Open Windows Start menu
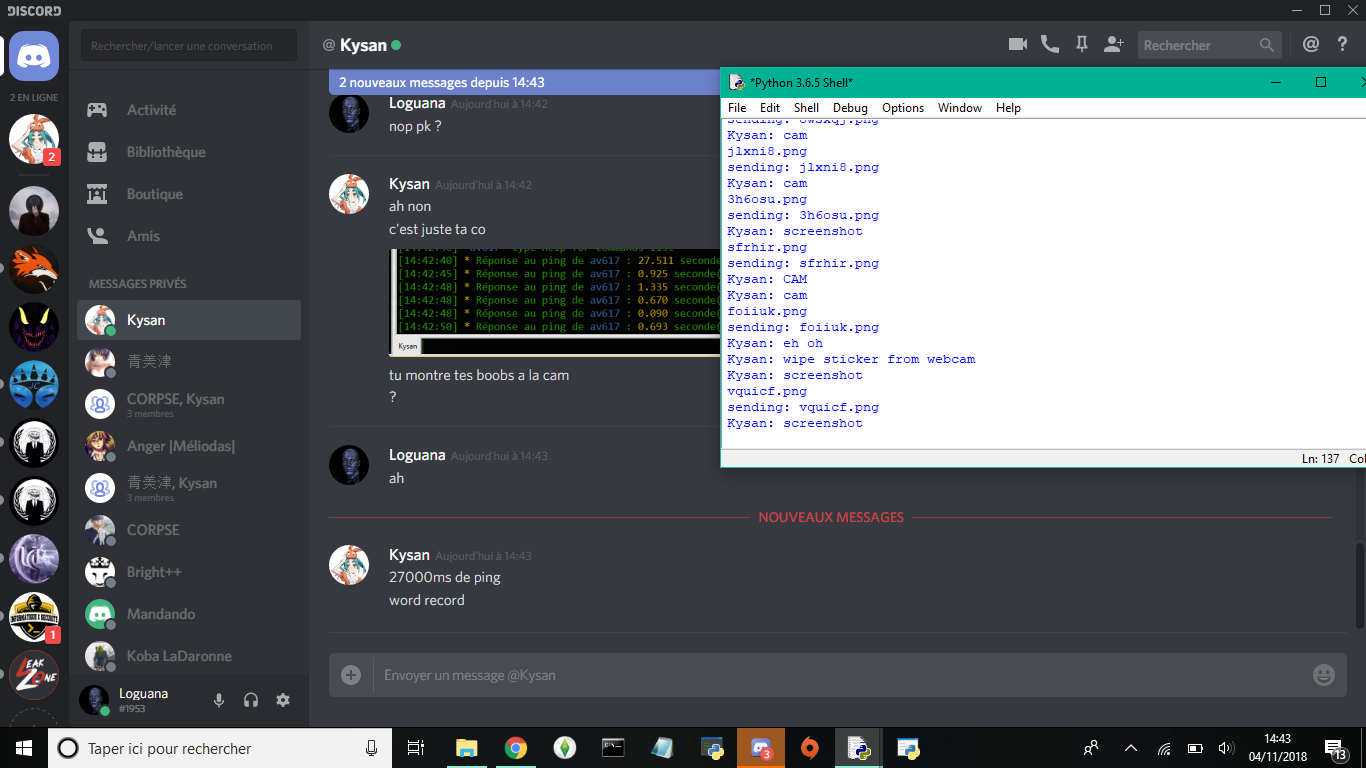This screenshot has width=1366, height=768. point(24,748)
